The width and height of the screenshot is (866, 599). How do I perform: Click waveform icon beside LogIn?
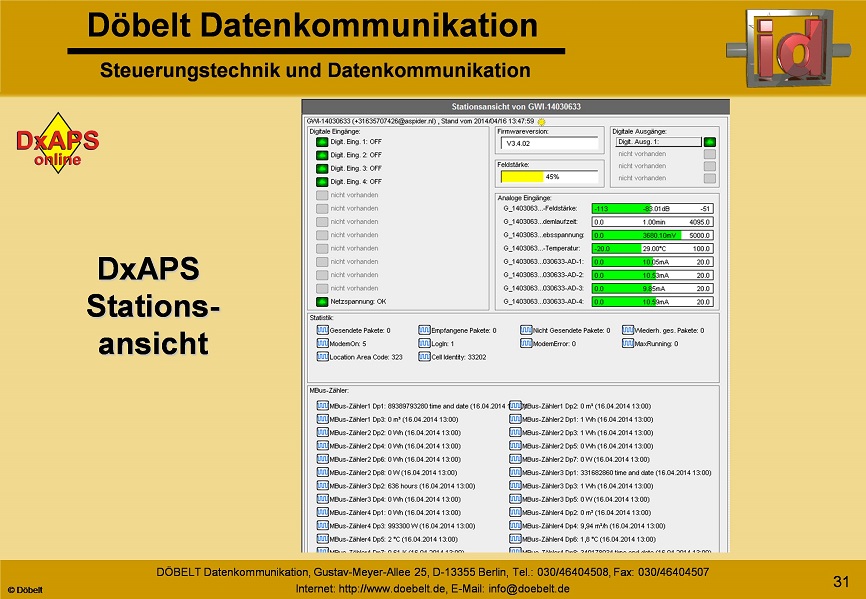click(x=424, y=343)
